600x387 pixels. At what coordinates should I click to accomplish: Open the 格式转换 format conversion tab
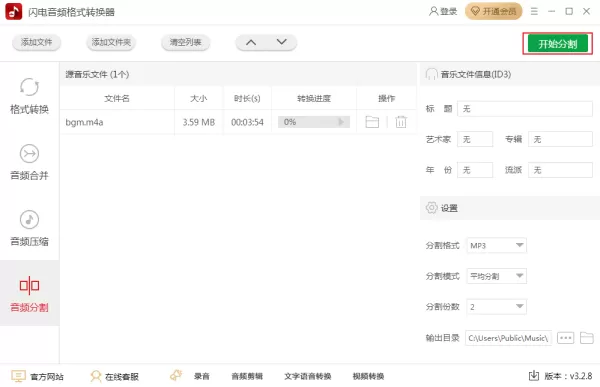click(x=29, y=96)
